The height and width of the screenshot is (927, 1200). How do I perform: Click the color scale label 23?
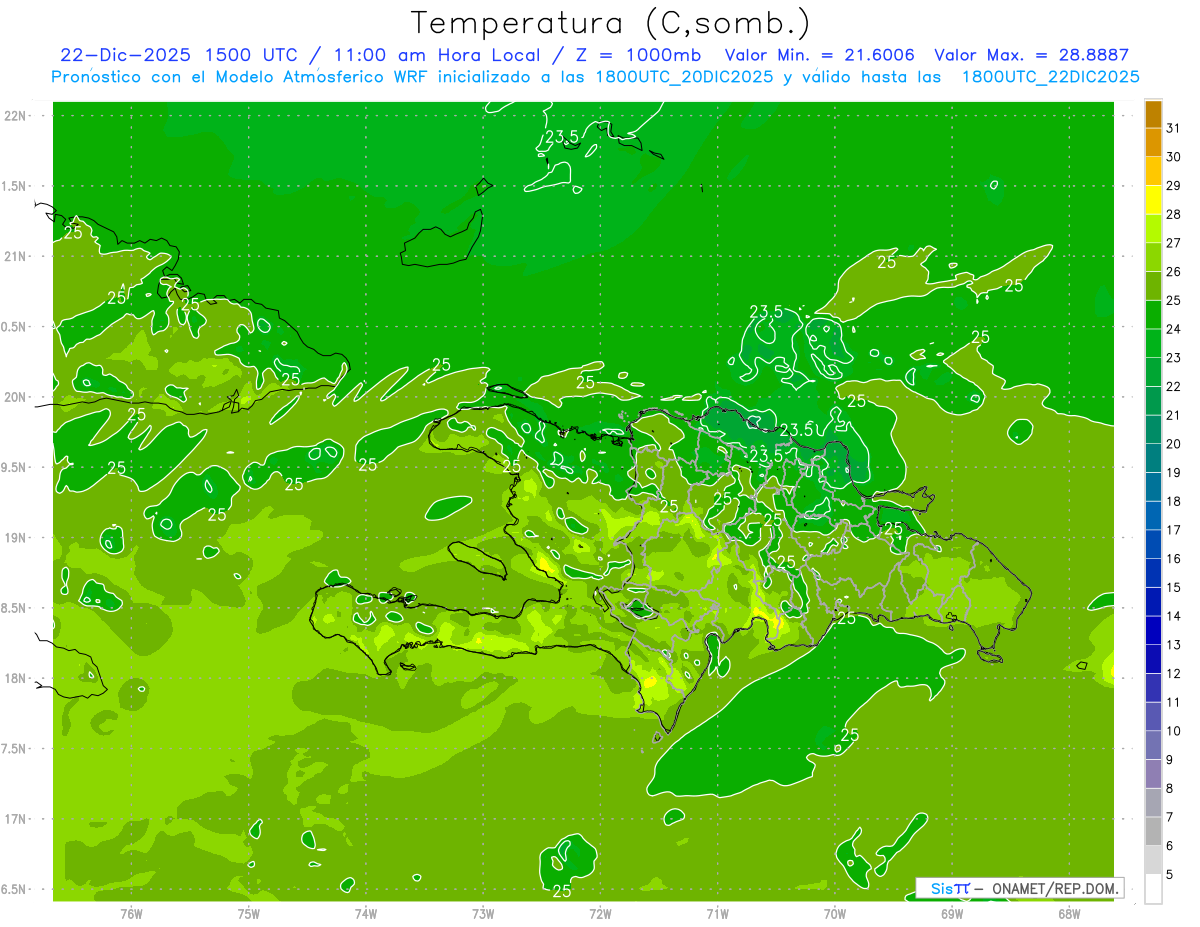coord(1174,357)
